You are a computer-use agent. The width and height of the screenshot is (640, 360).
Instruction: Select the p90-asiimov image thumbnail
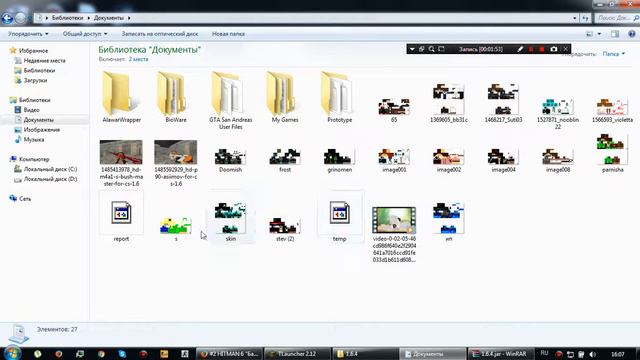tap(176, 152)
